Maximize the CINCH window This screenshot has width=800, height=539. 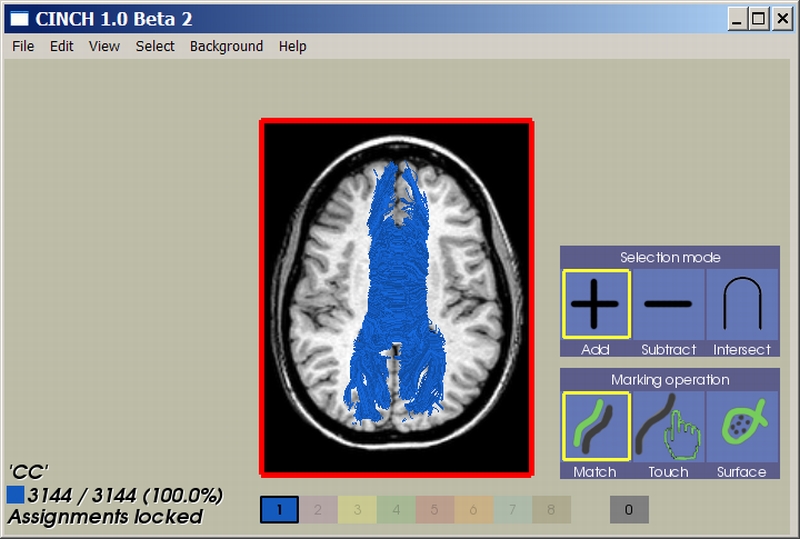point(758,18)
